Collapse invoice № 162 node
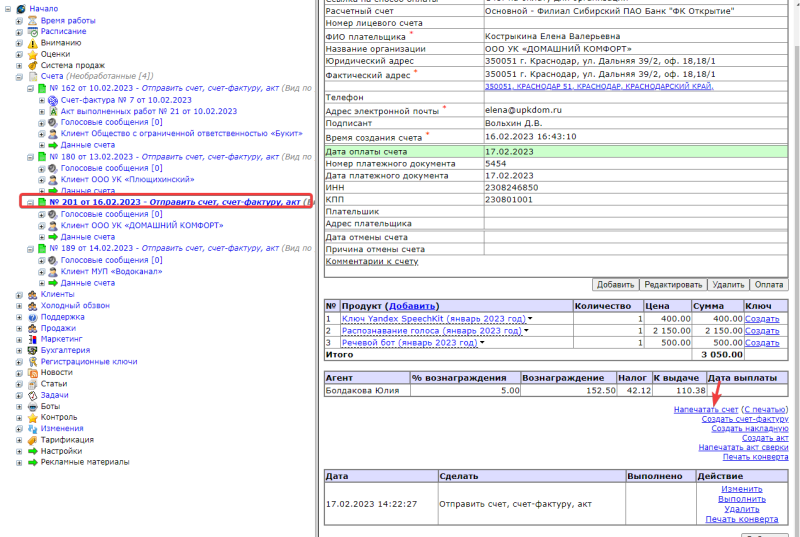The image size is (800, 537). (30, 89)
